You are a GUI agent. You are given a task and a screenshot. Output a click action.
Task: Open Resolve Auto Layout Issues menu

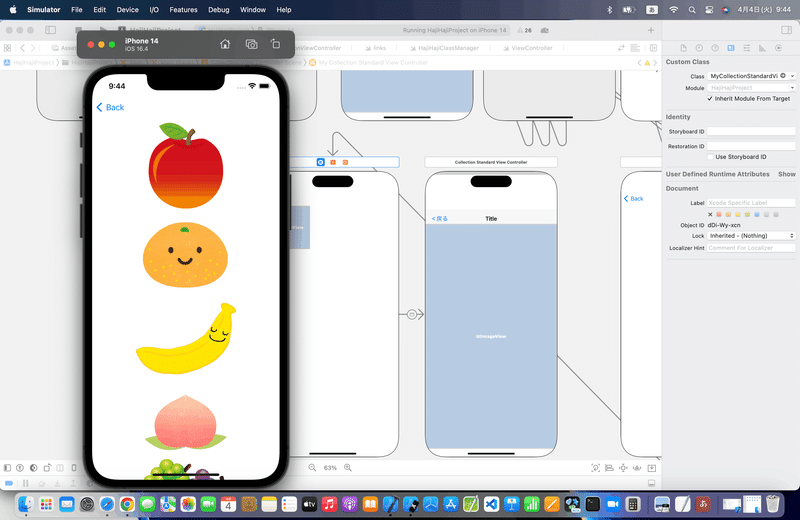click(637, 468)
